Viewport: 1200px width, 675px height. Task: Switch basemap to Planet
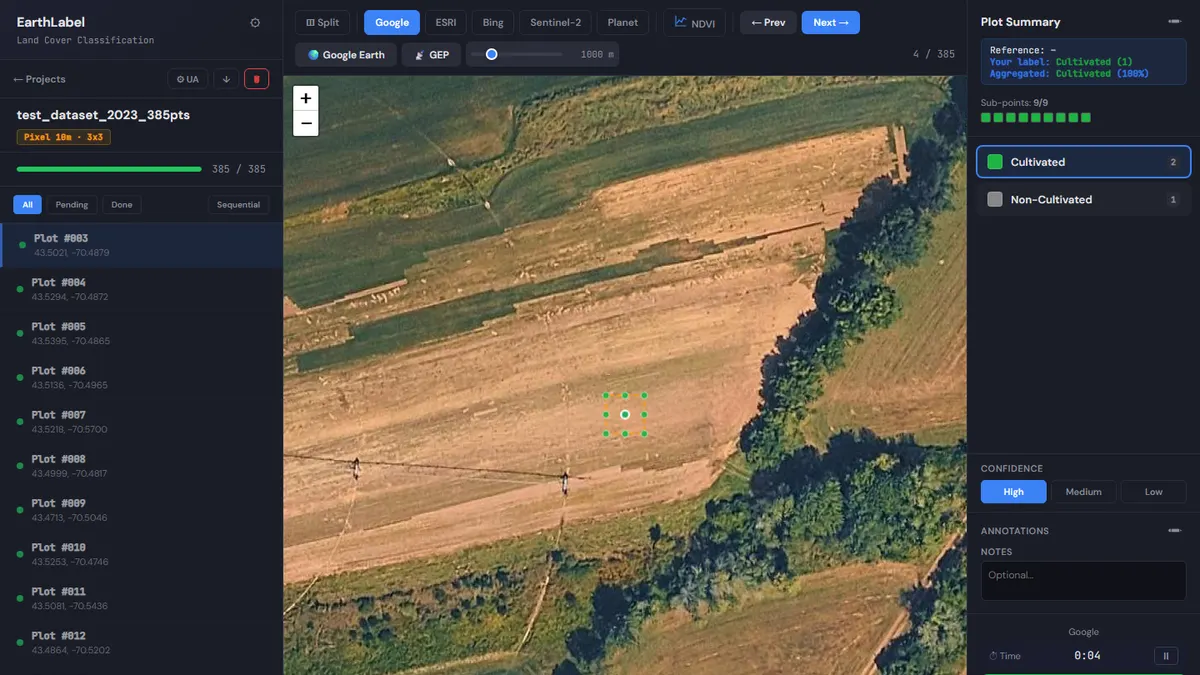coord(623,22)
